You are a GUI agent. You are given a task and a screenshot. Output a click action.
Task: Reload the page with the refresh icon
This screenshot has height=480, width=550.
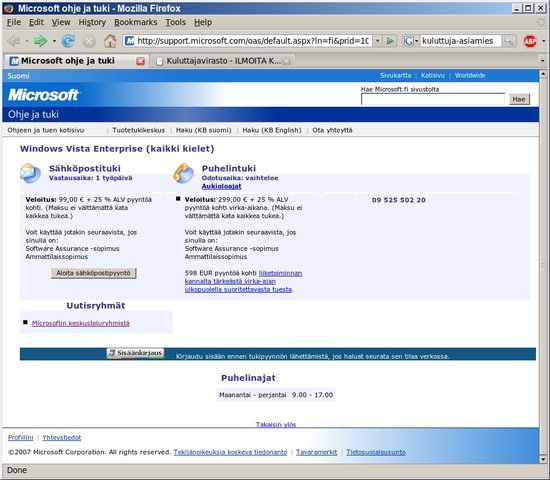coord(68,41)
